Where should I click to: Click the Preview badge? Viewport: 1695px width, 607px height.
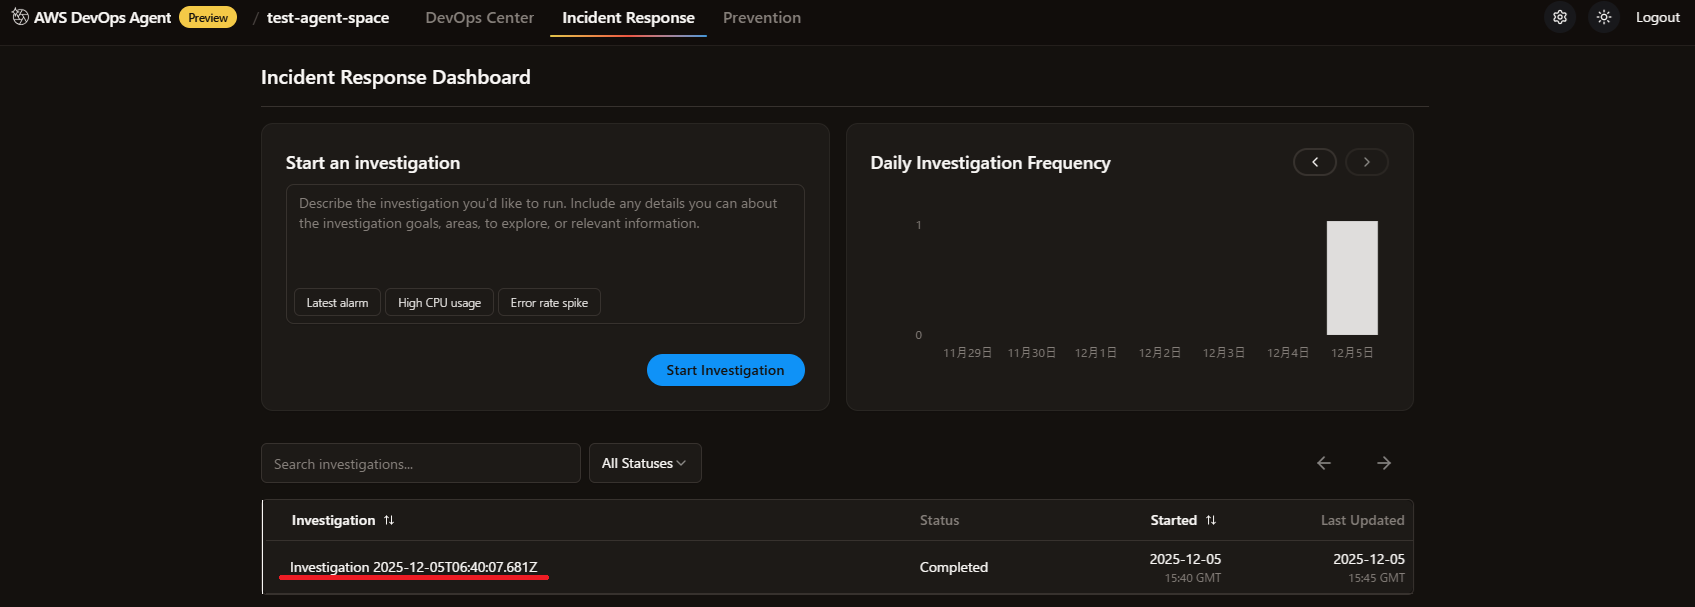[208, 17]
